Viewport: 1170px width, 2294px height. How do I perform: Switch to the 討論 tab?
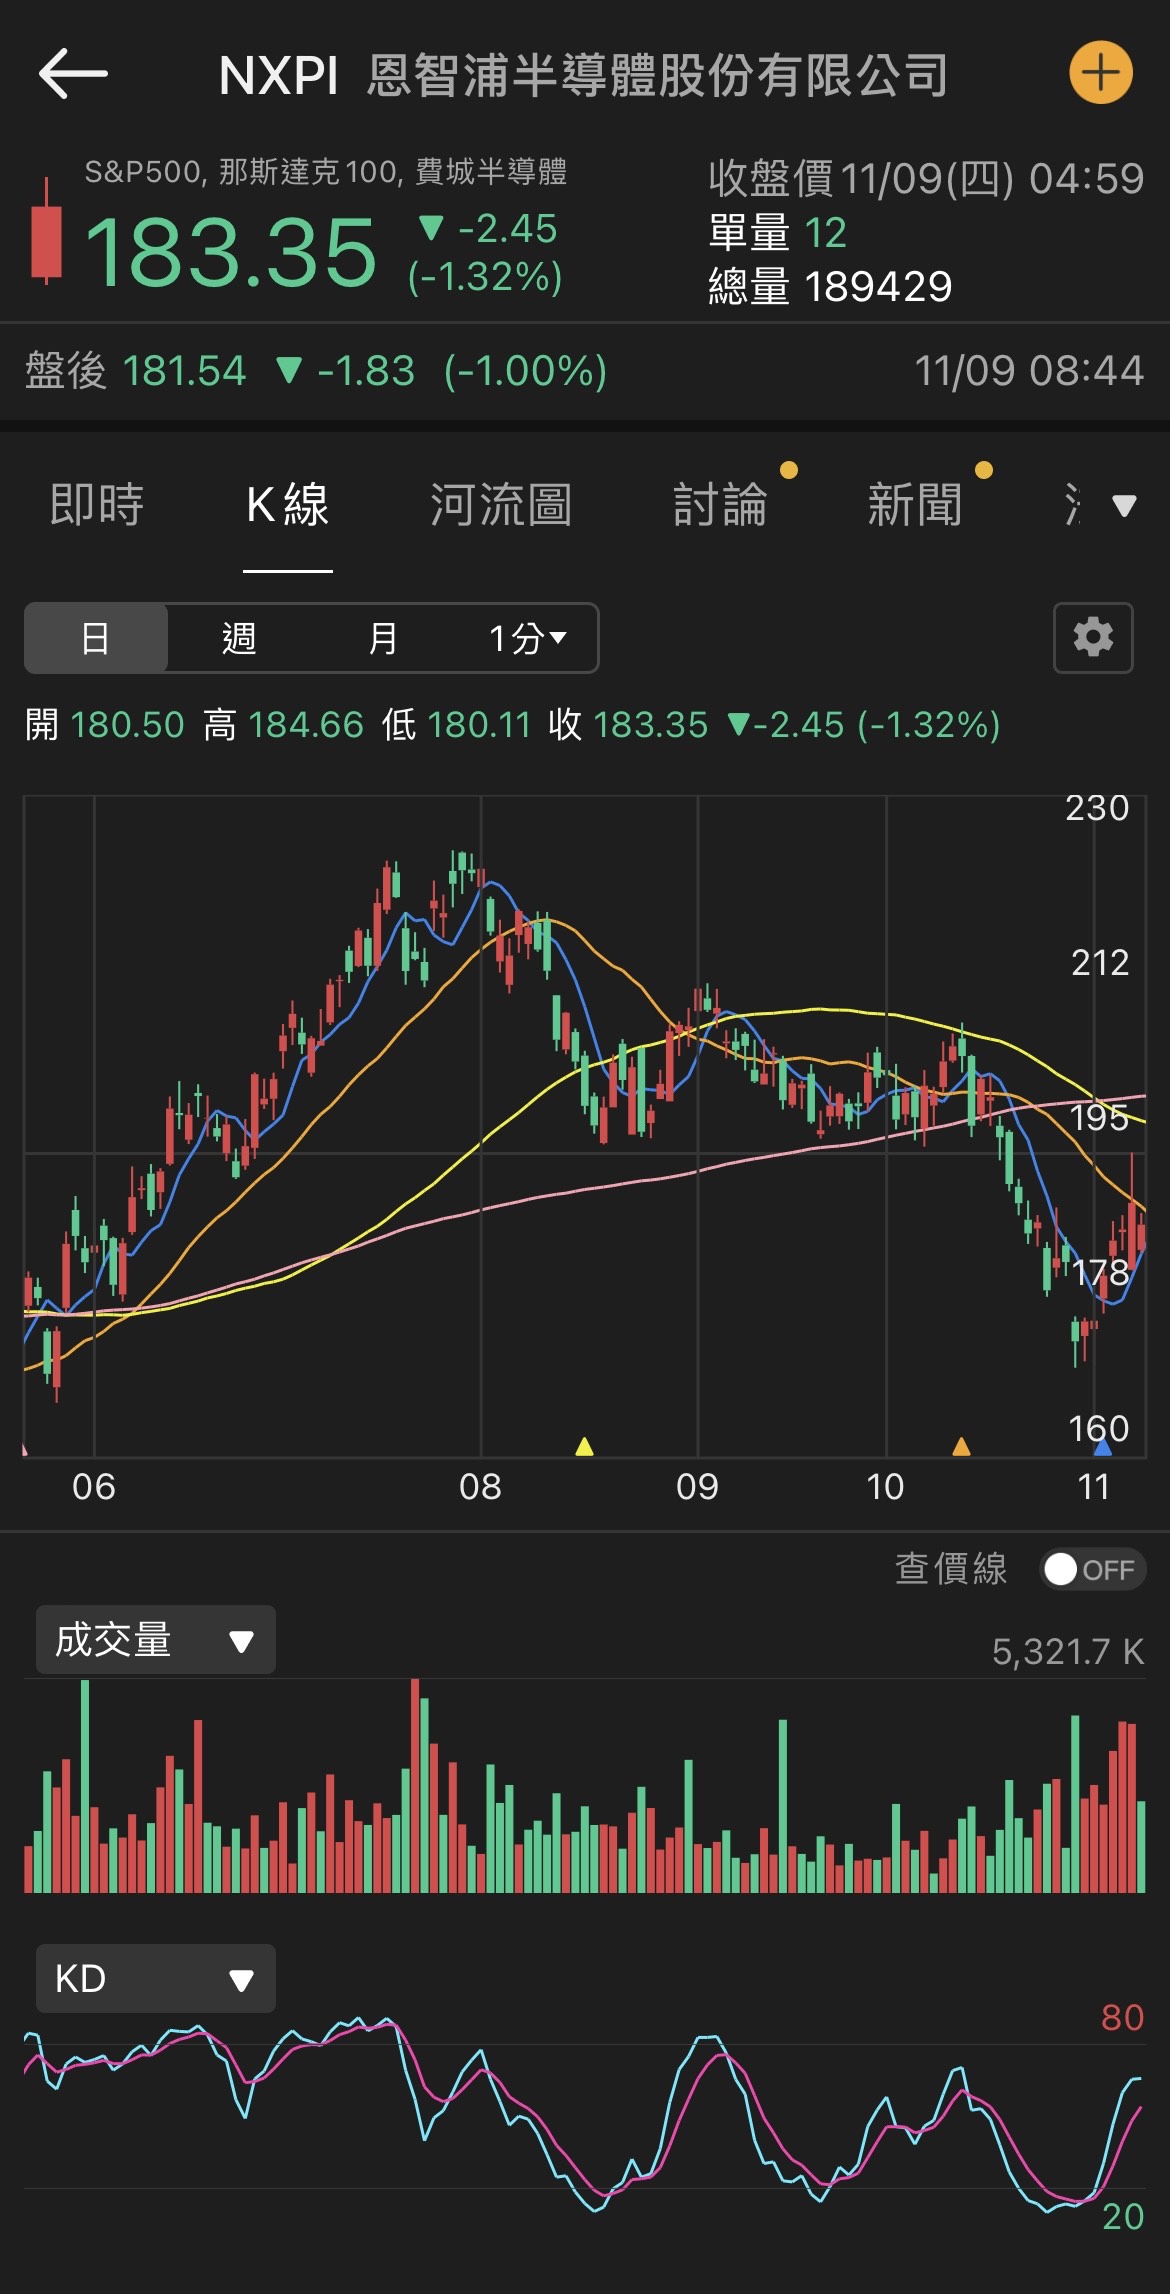(x=720, y=504)
